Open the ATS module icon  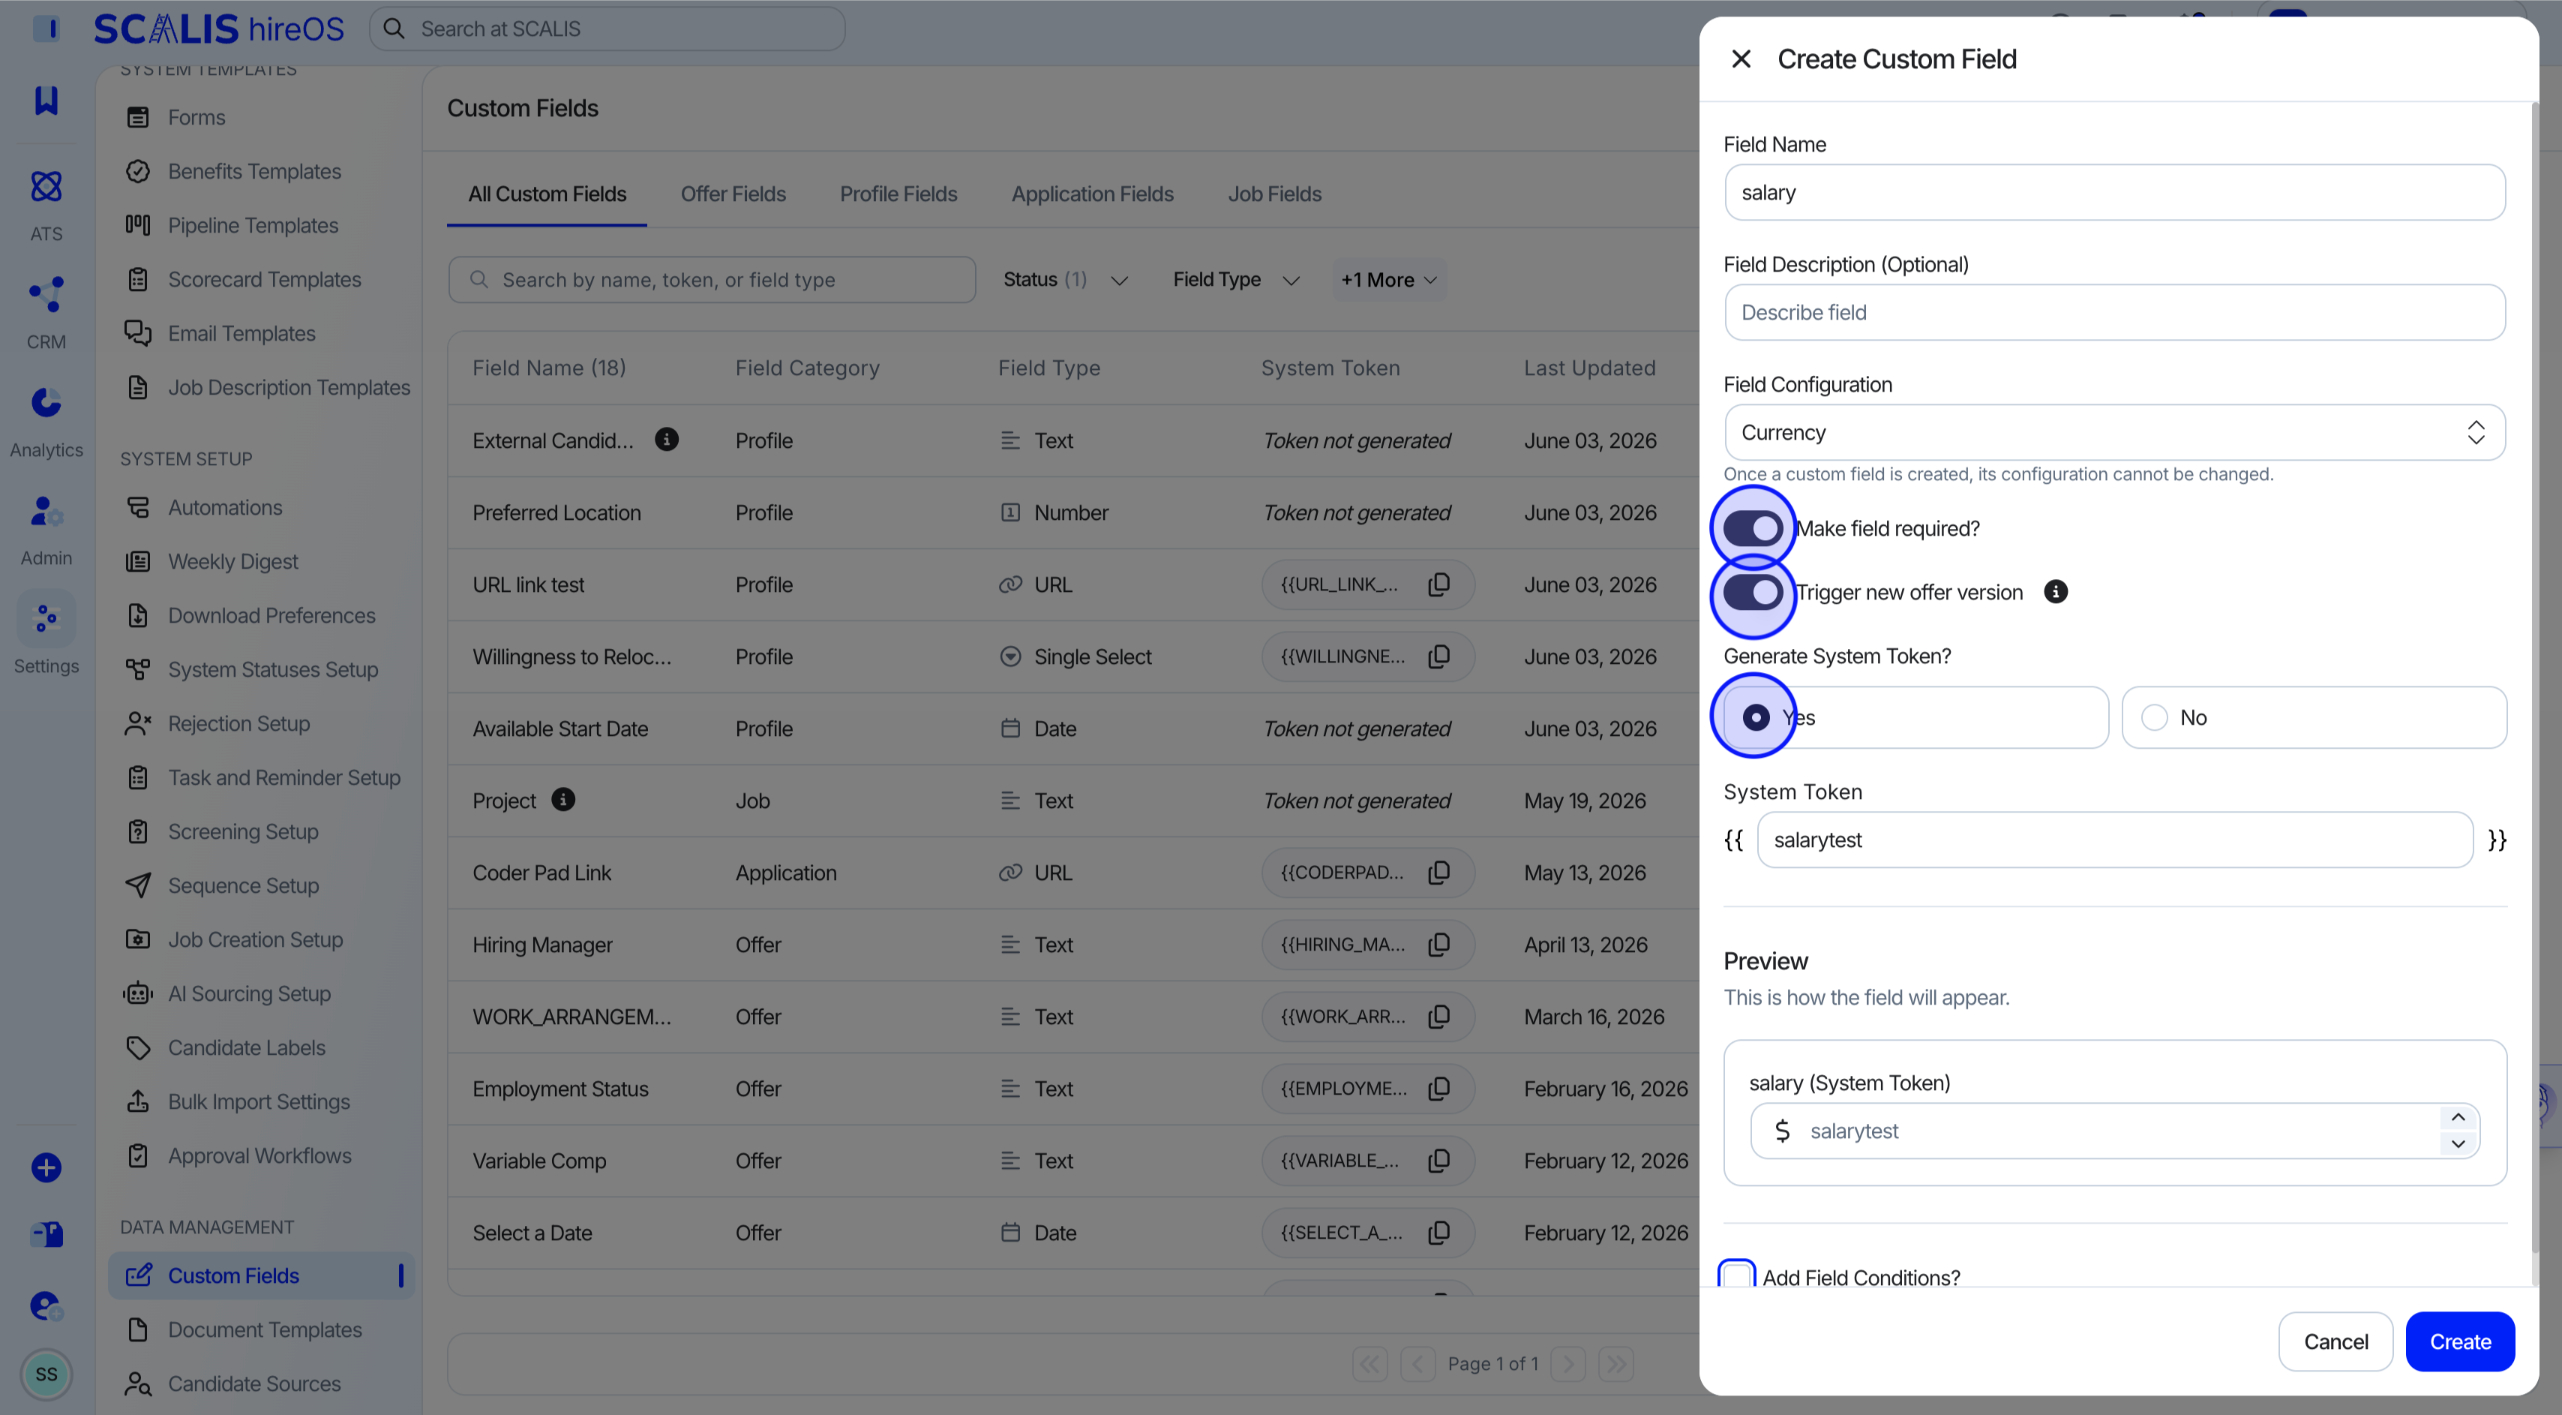point(46,187)
